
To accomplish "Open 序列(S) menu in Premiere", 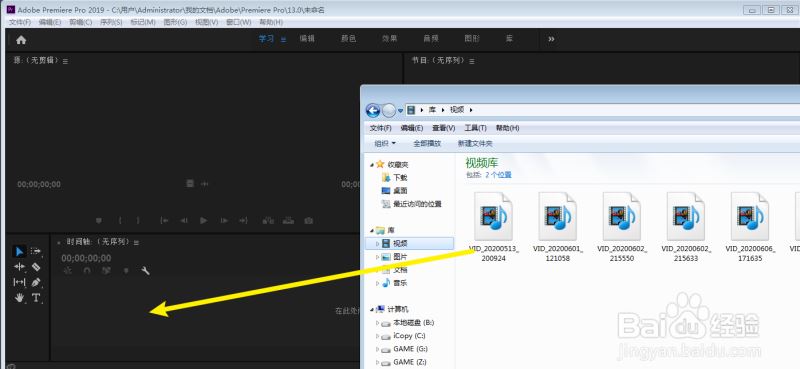I will pyautogui.click(x=111, y=22).
